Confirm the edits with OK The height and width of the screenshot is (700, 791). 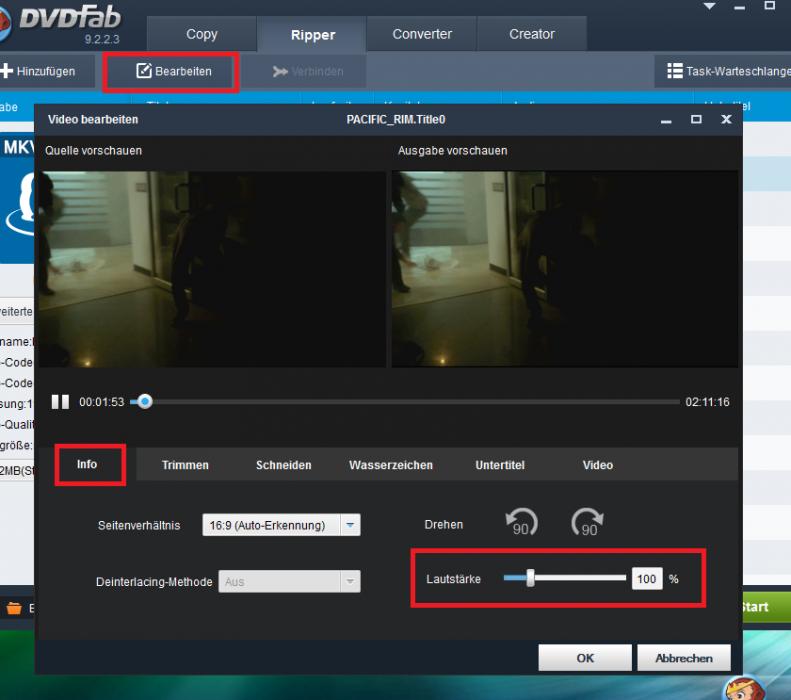585,658
